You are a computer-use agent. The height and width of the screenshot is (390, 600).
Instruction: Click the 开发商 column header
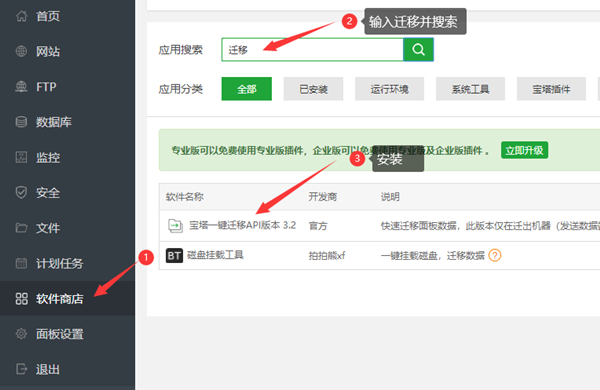coord(323,197)
